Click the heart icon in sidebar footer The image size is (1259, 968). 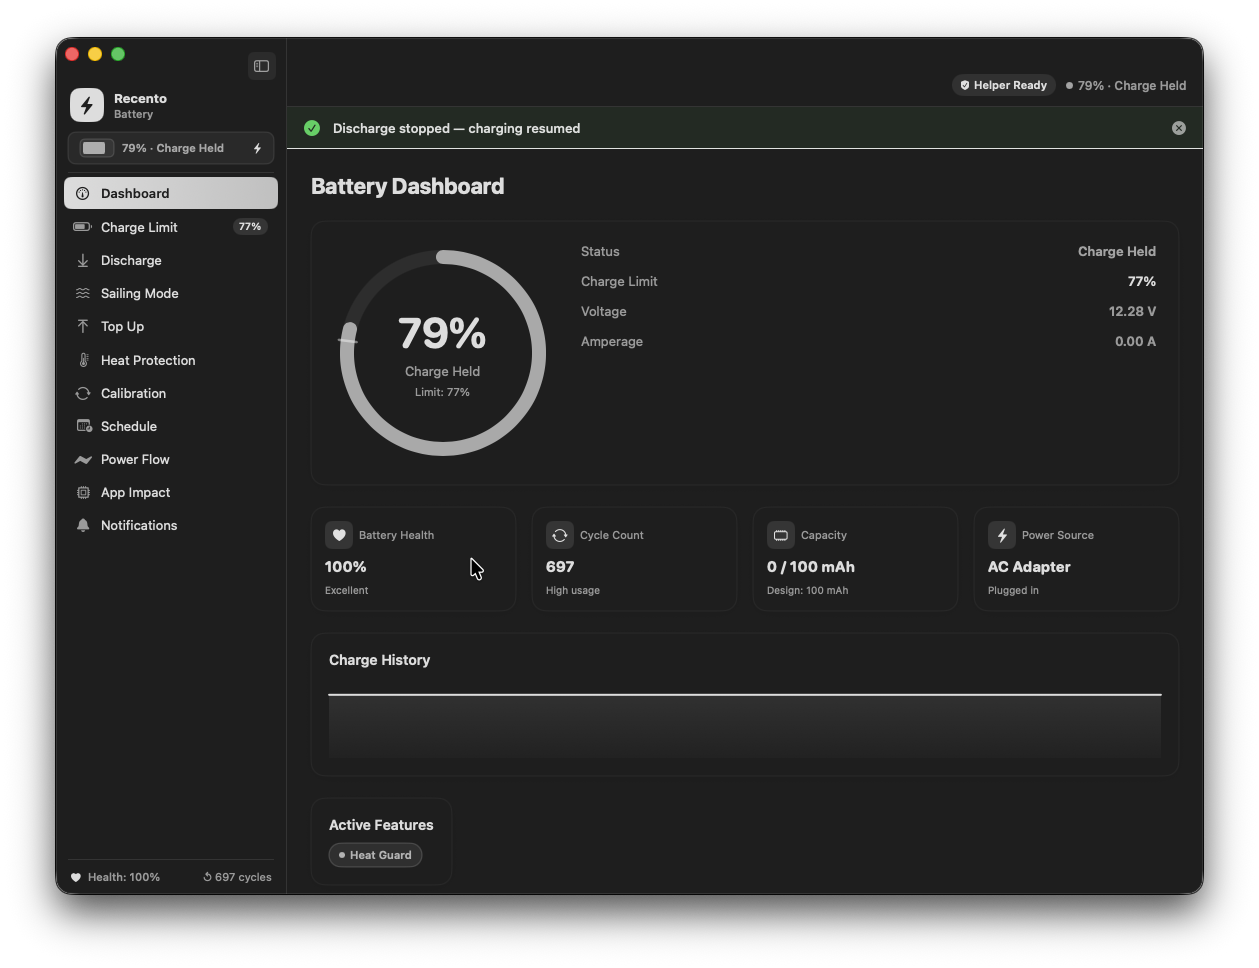point(76,877)
